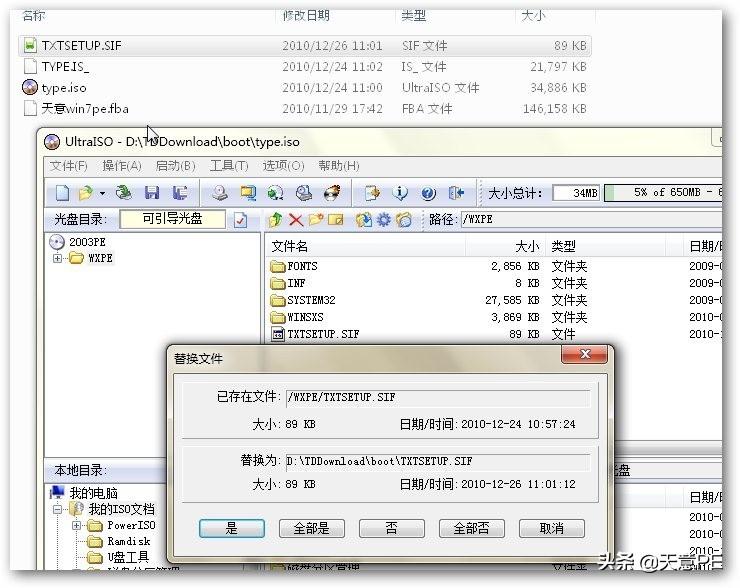Click the Mount to virtual drive icon
This screenshot has width=740, height=588.
304,193
